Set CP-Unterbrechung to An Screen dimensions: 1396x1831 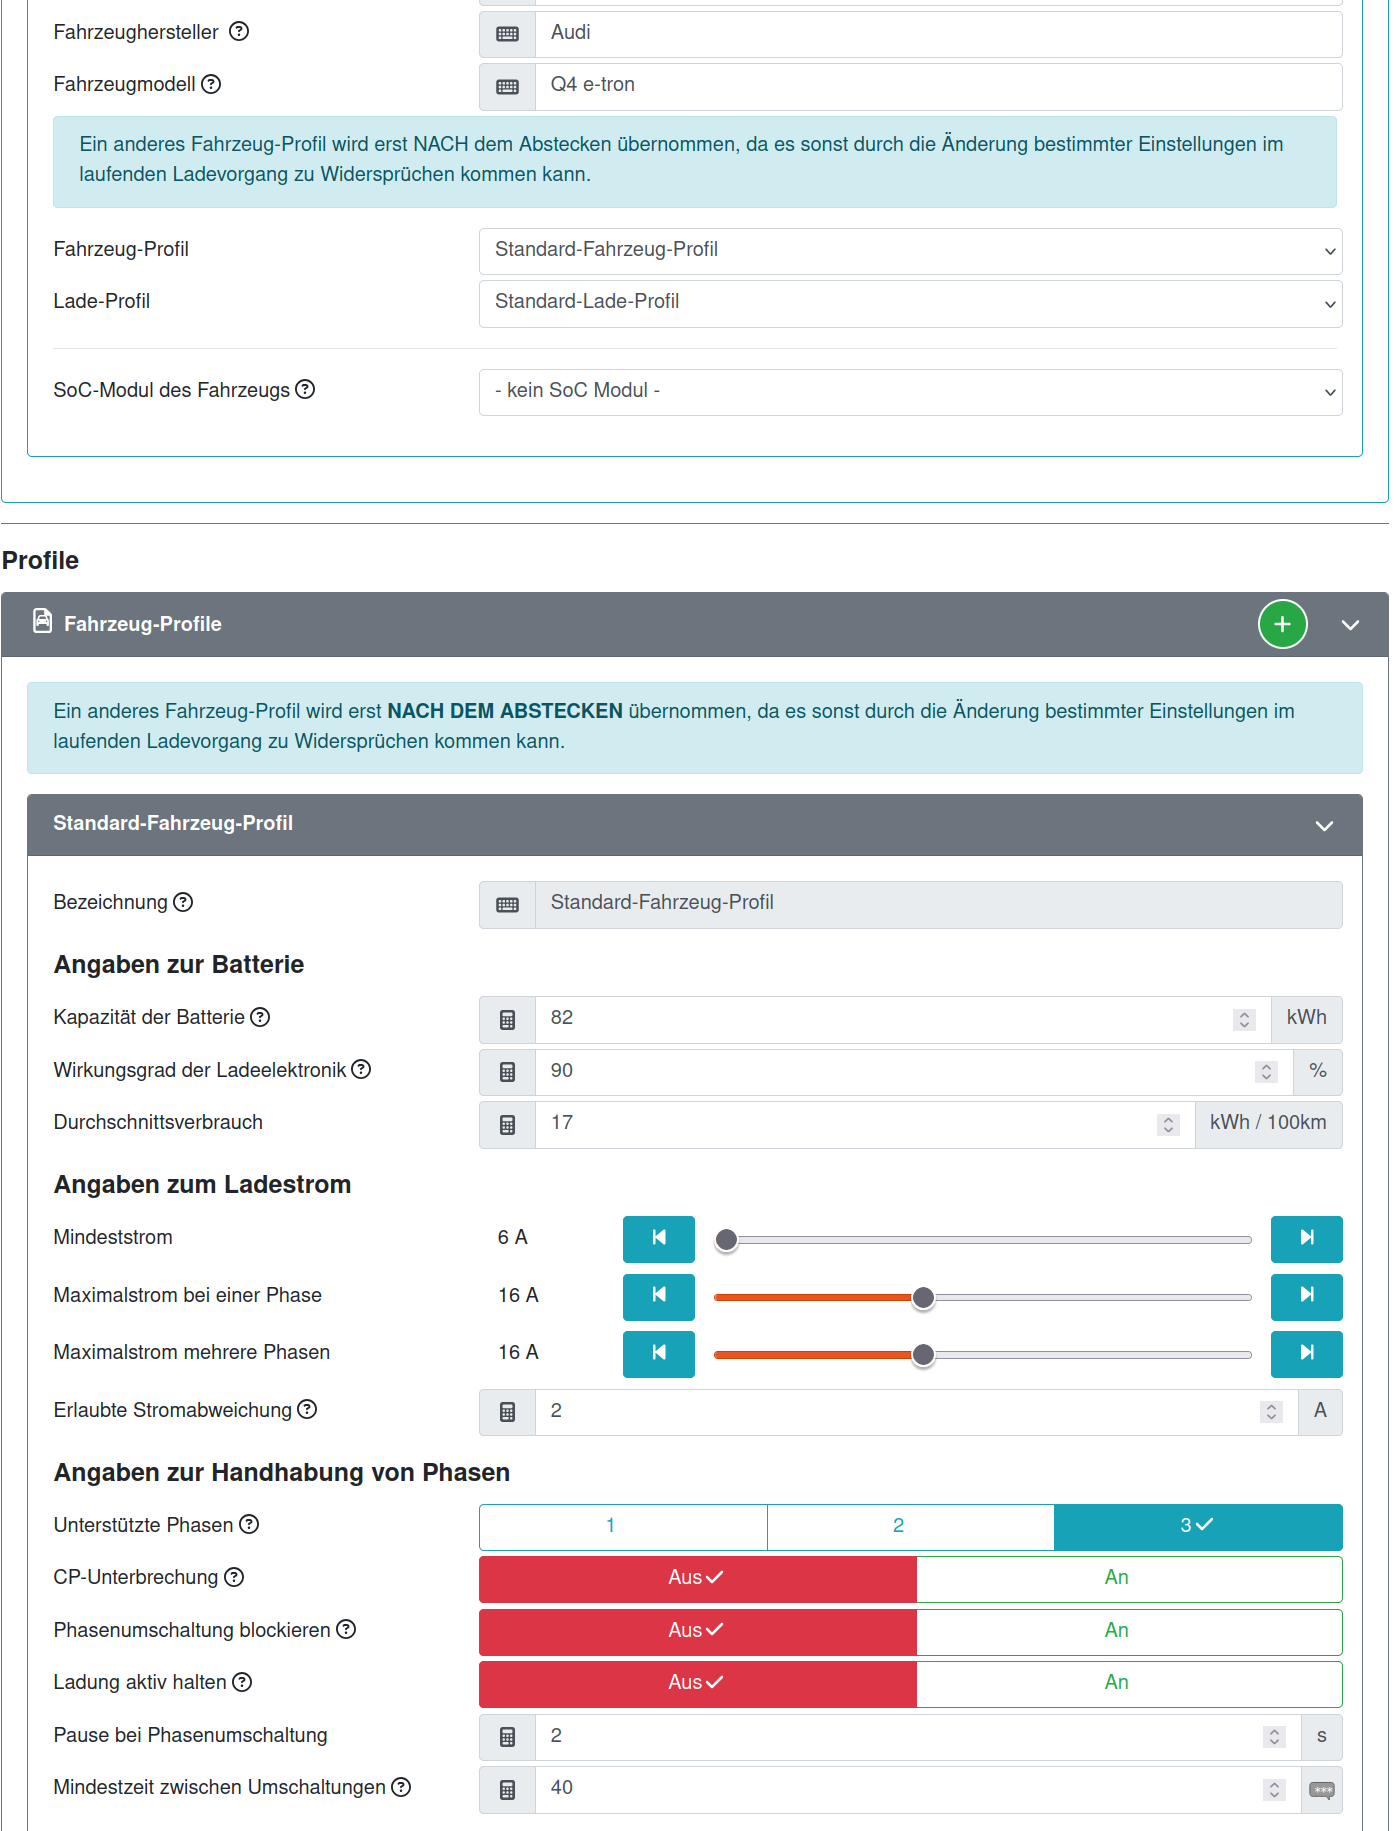[1130, 1580]
